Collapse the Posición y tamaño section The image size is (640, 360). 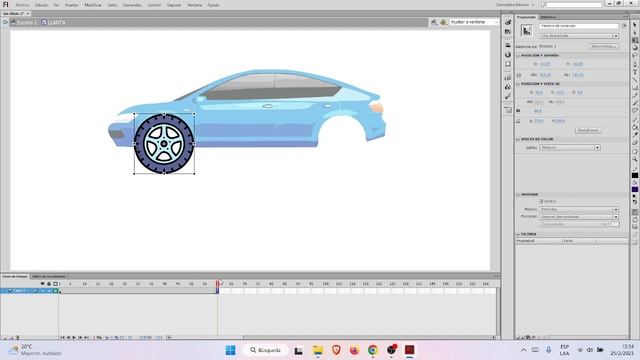point(518,56)
